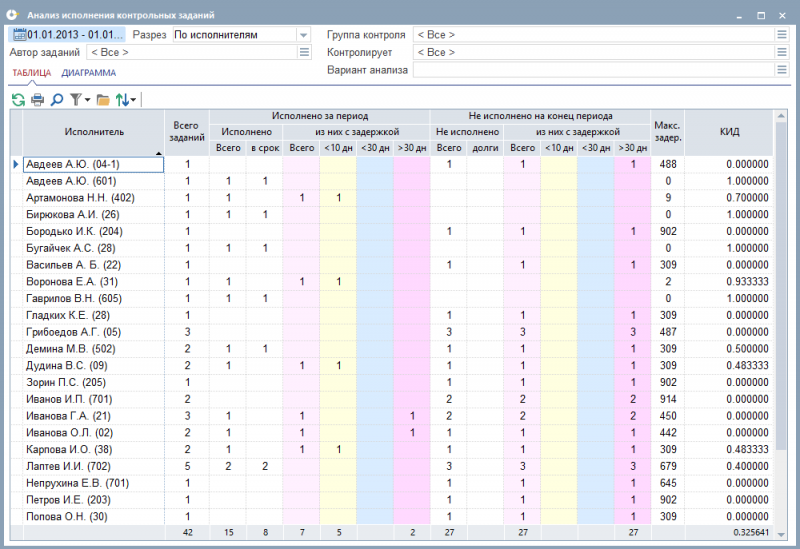Screen dimensions: 800x549
Task: Switch to the ДИАГРАММА tab
Action: point(89,73)
